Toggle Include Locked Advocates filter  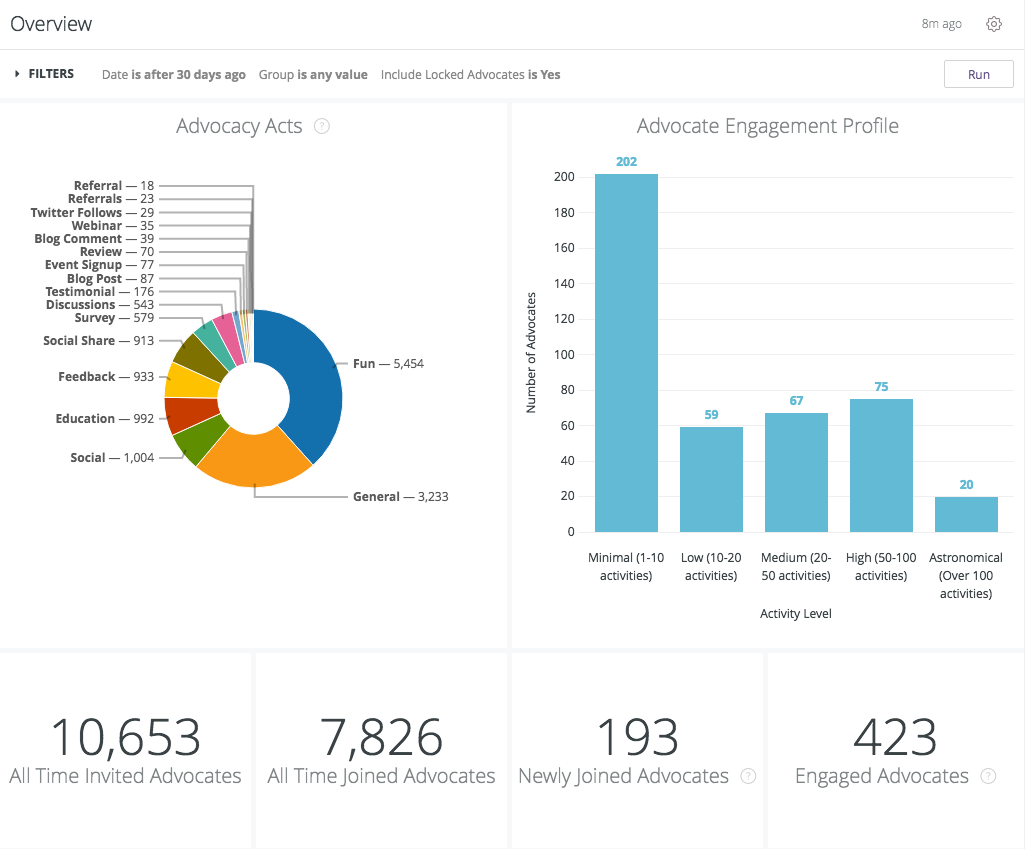click(469, 74)
